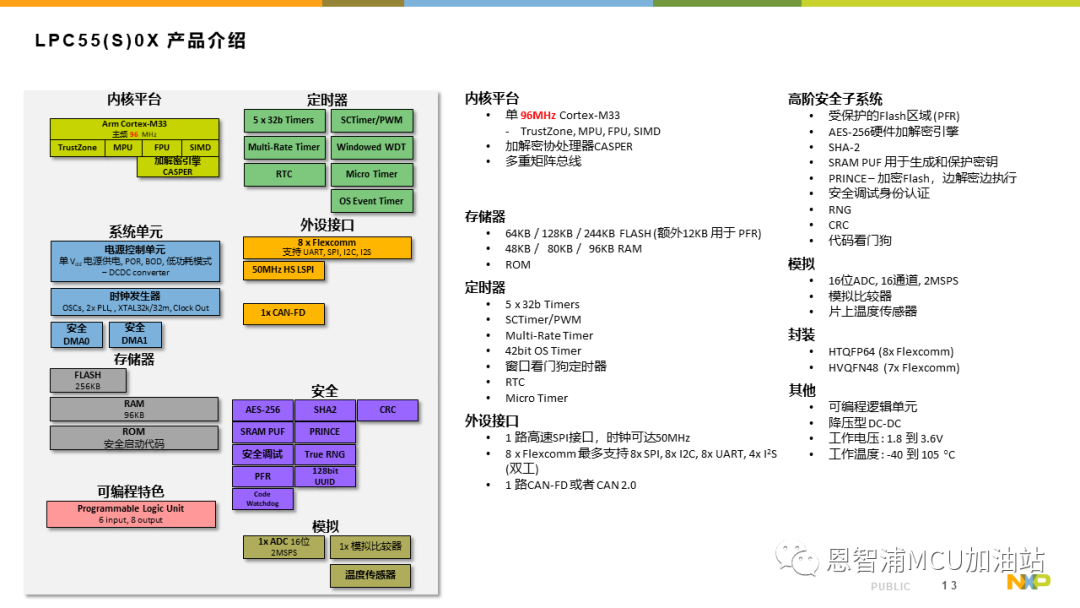Screen dimensions: 1080x608
Task: Select the TrustZone block
Action: point(77,147)
